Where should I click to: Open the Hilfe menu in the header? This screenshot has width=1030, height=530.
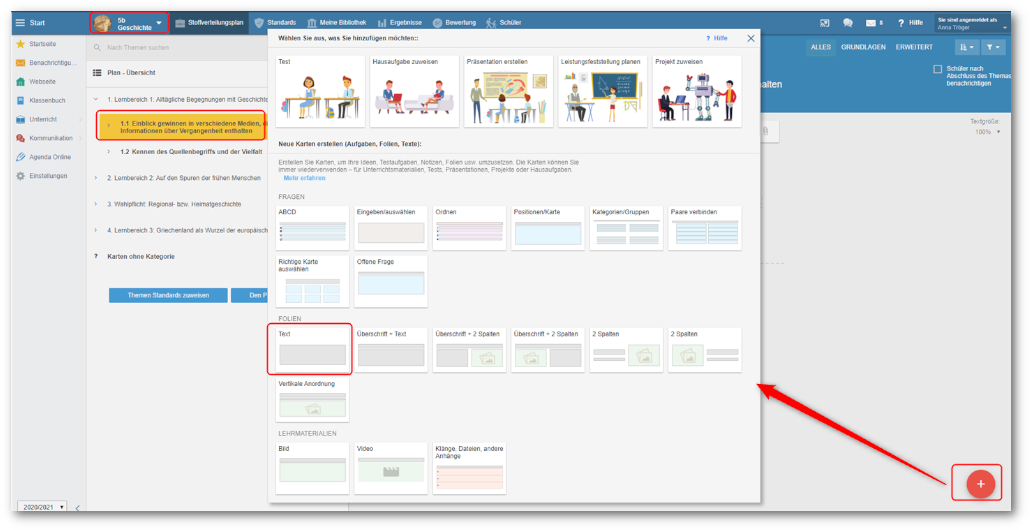click(x=910, y=23)
